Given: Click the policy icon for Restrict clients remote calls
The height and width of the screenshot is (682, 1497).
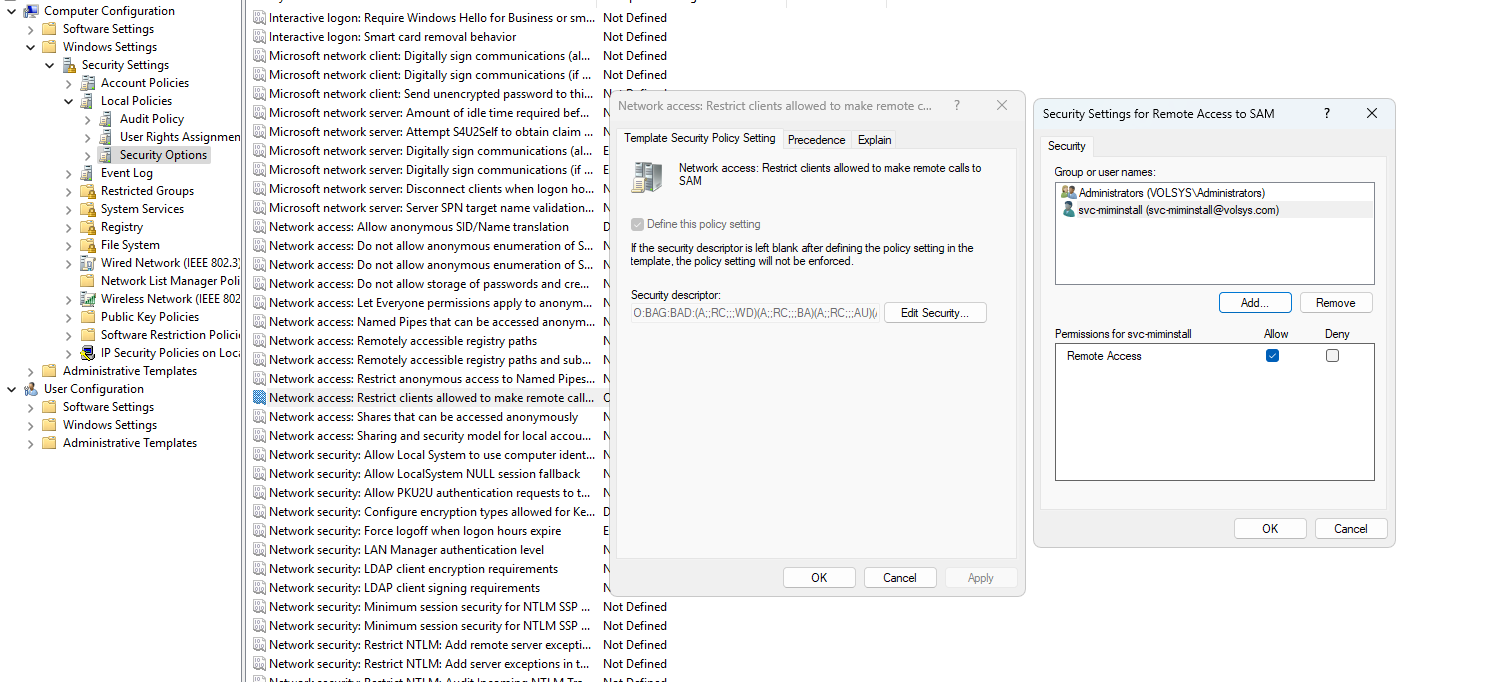Looking at the screenshot, I should click(x=260, y=398).
